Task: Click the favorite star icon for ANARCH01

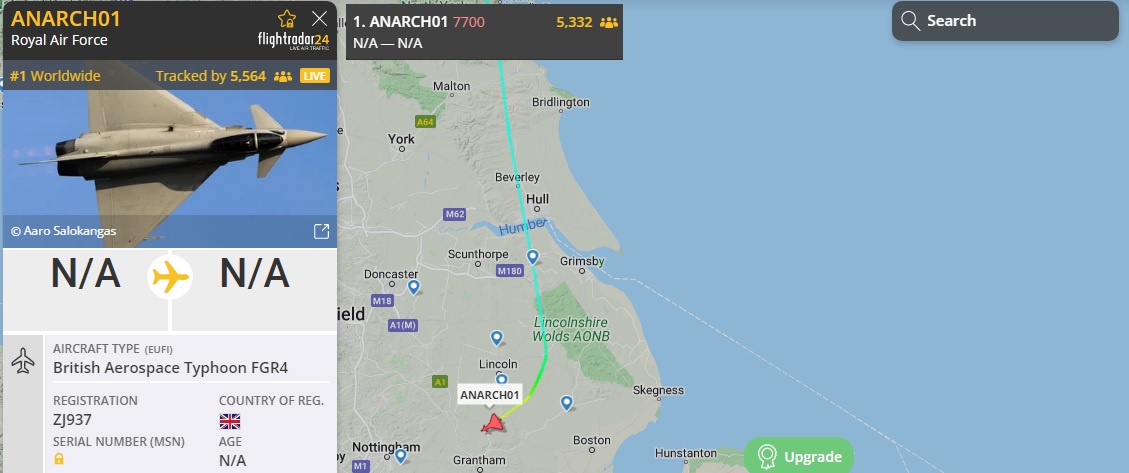Action: pos(287,19)
